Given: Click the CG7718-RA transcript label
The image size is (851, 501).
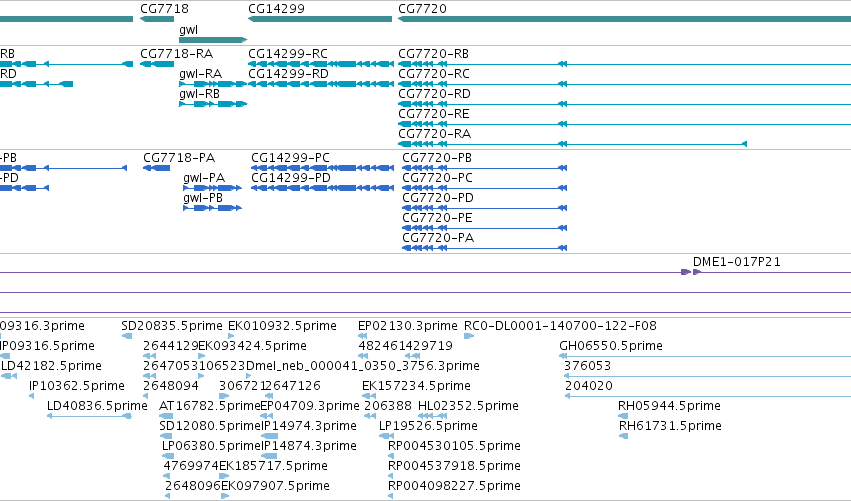Looking at the screenshot, I should (176, 54).
